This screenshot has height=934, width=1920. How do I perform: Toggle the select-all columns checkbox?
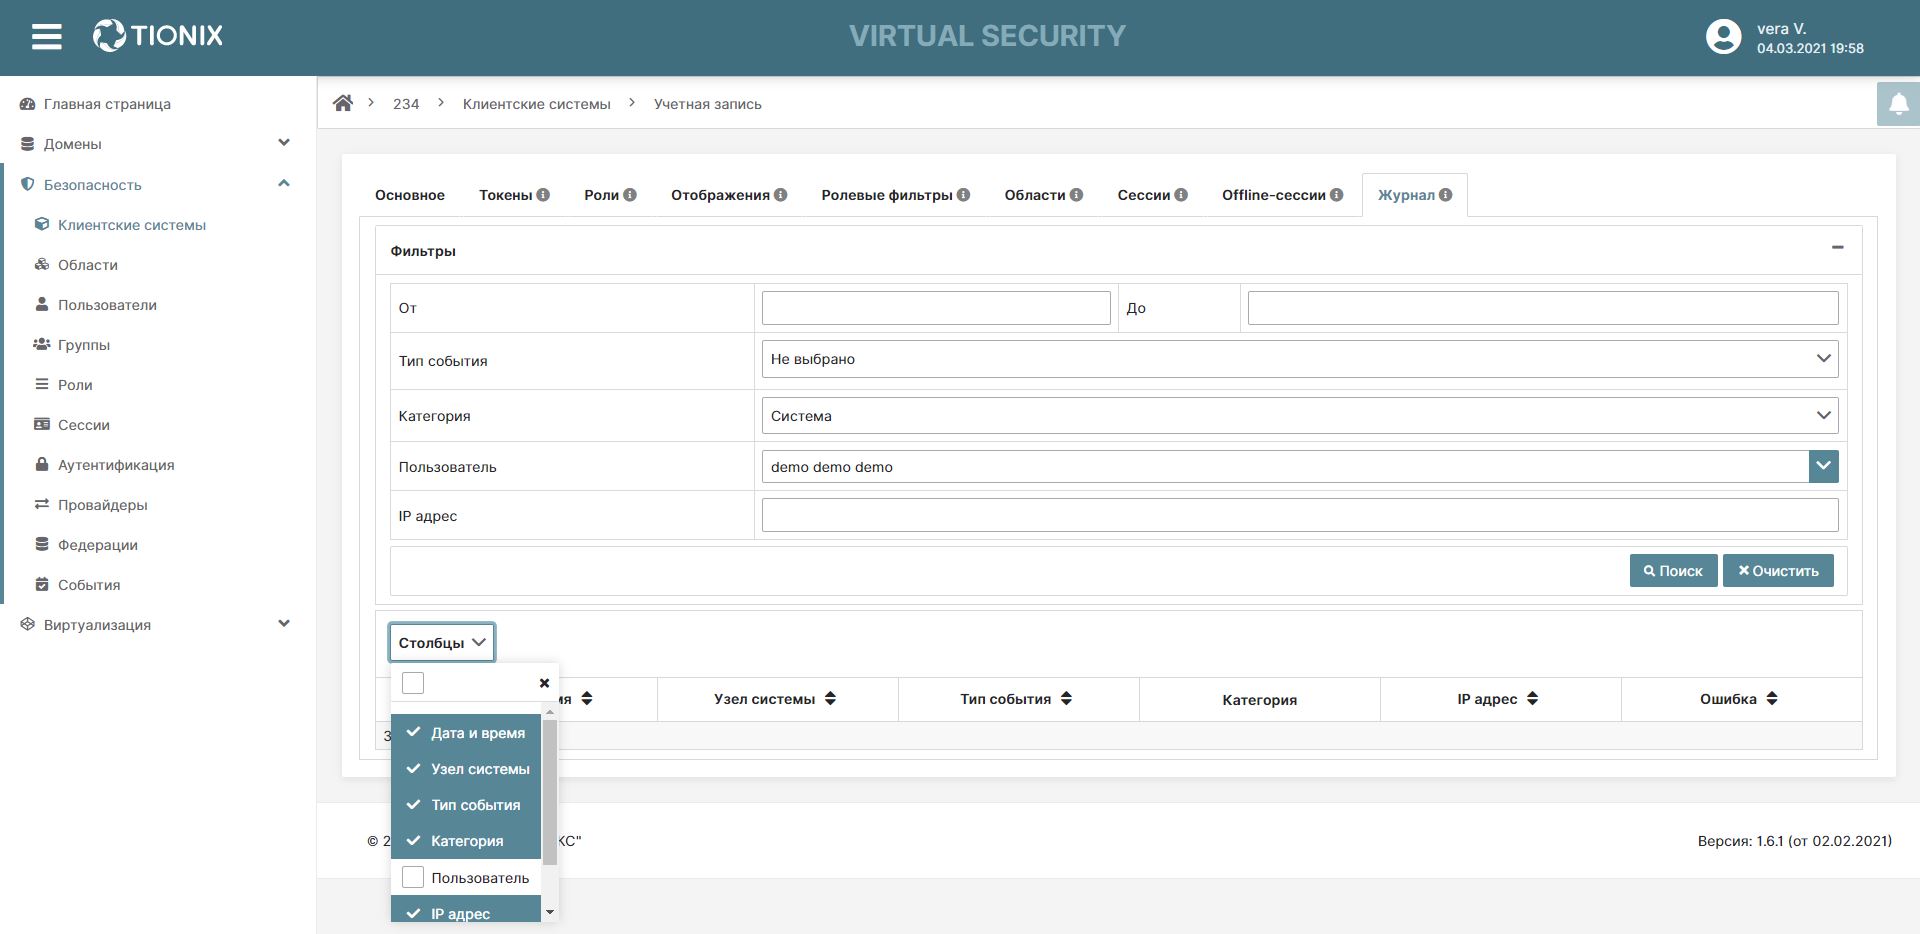tap(413, 683)
